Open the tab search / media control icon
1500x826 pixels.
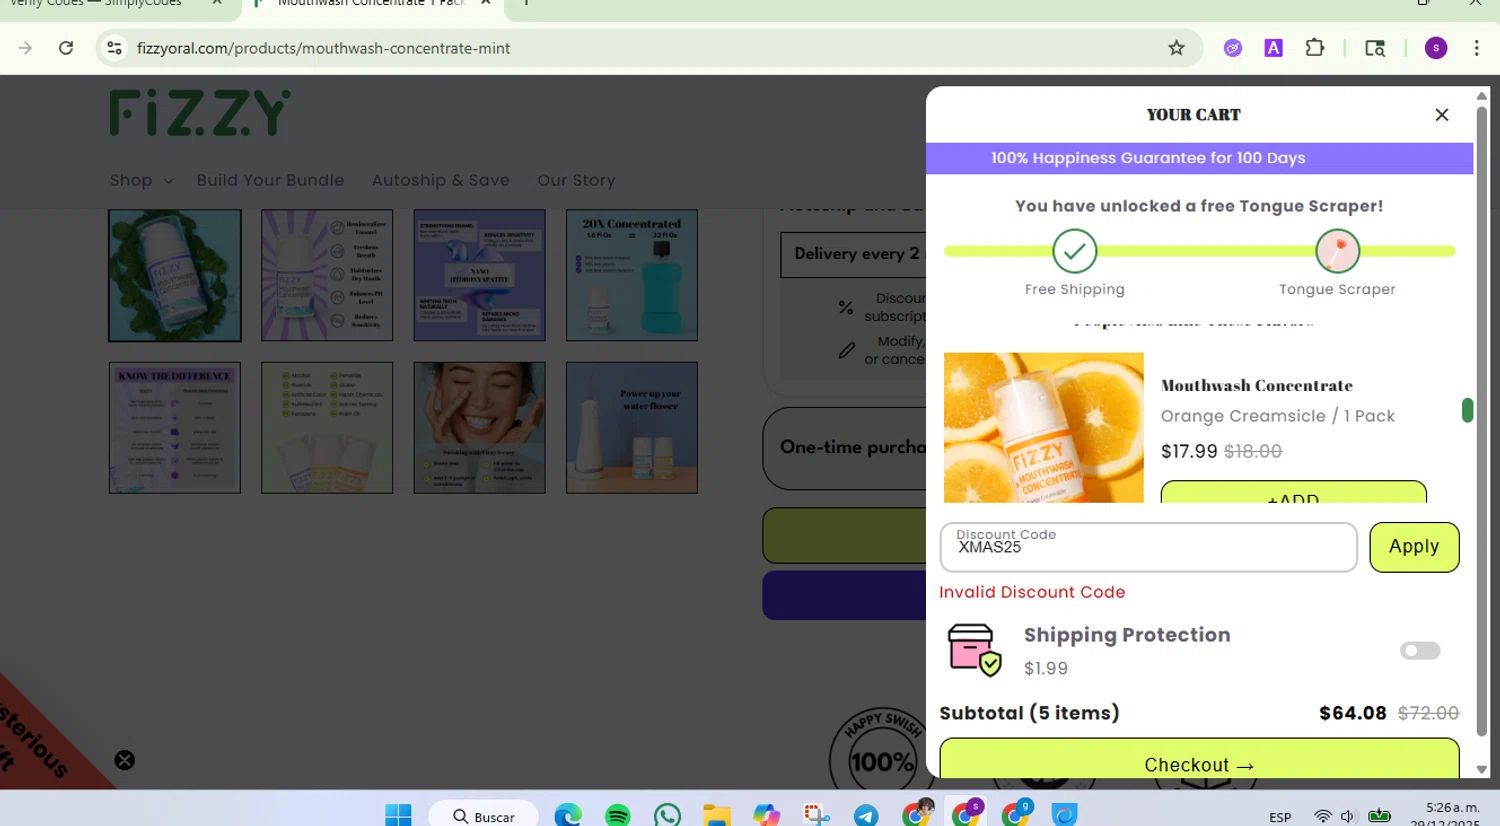click(x=1375, y=48)
